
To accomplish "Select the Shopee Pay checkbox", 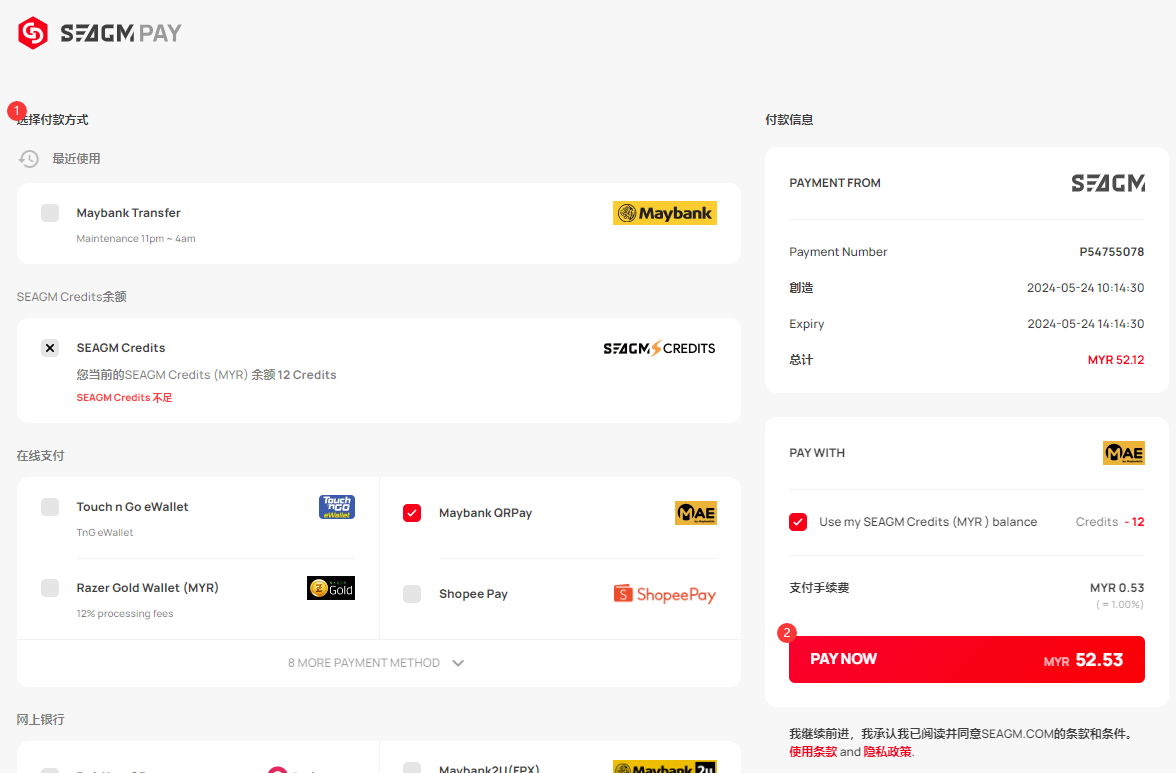I will 412,594.
